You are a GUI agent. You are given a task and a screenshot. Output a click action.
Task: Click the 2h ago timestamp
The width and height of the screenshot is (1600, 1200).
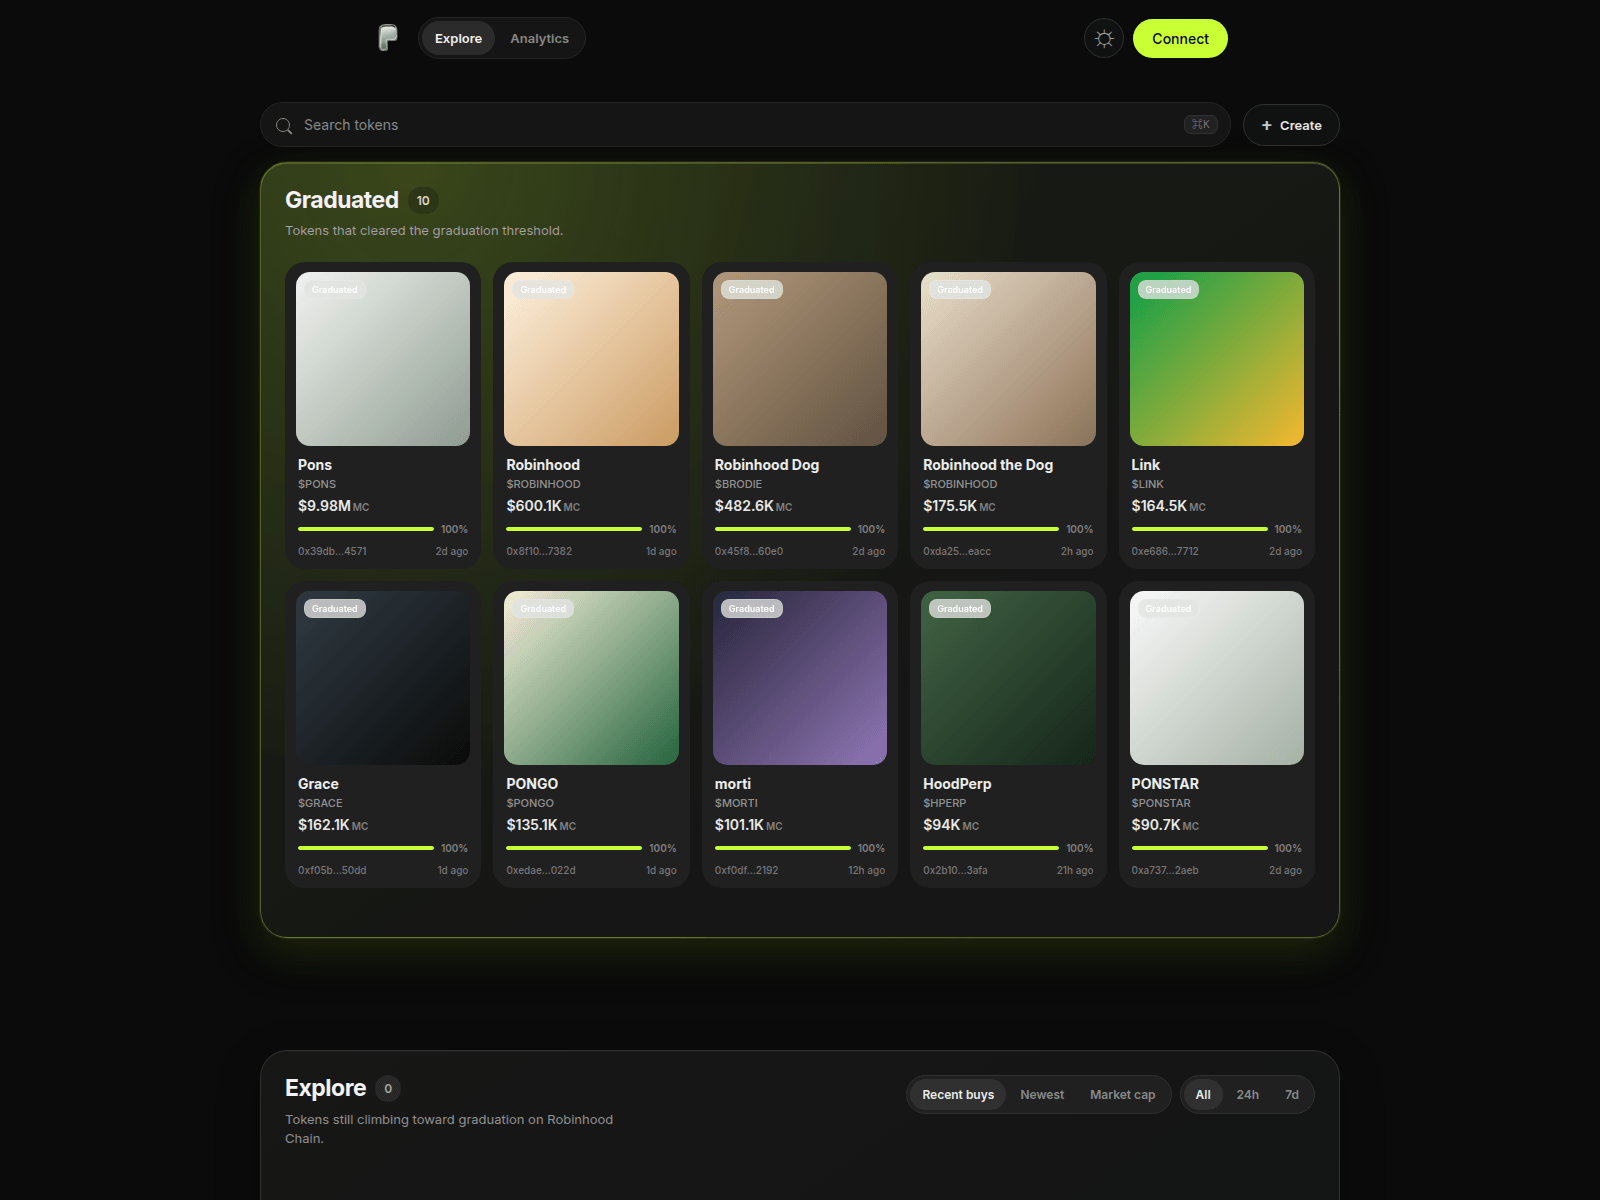point(1077,551)
